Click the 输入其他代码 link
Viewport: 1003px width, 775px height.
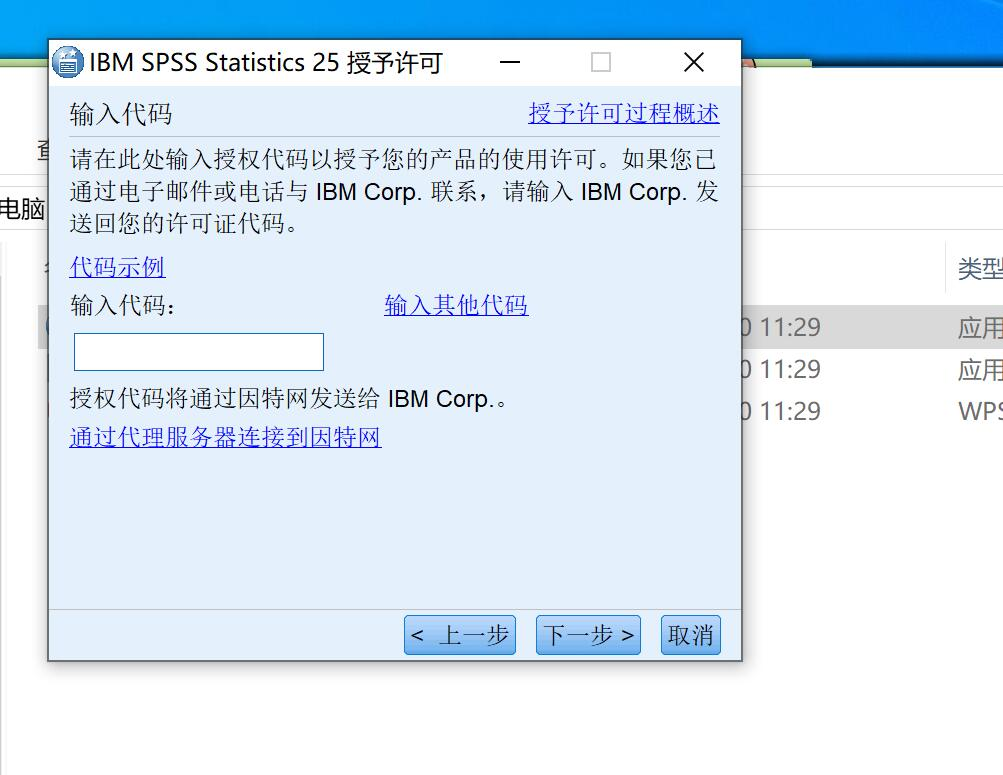pyautogui.click(x=456, y=305)
